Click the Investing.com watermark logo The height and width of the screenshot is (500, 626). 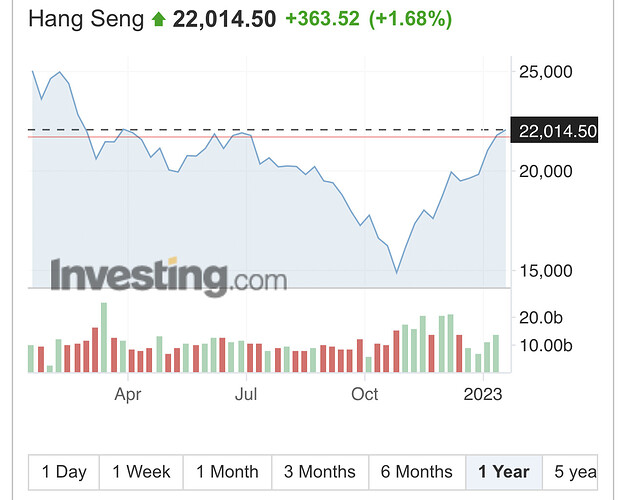(169, 275)
